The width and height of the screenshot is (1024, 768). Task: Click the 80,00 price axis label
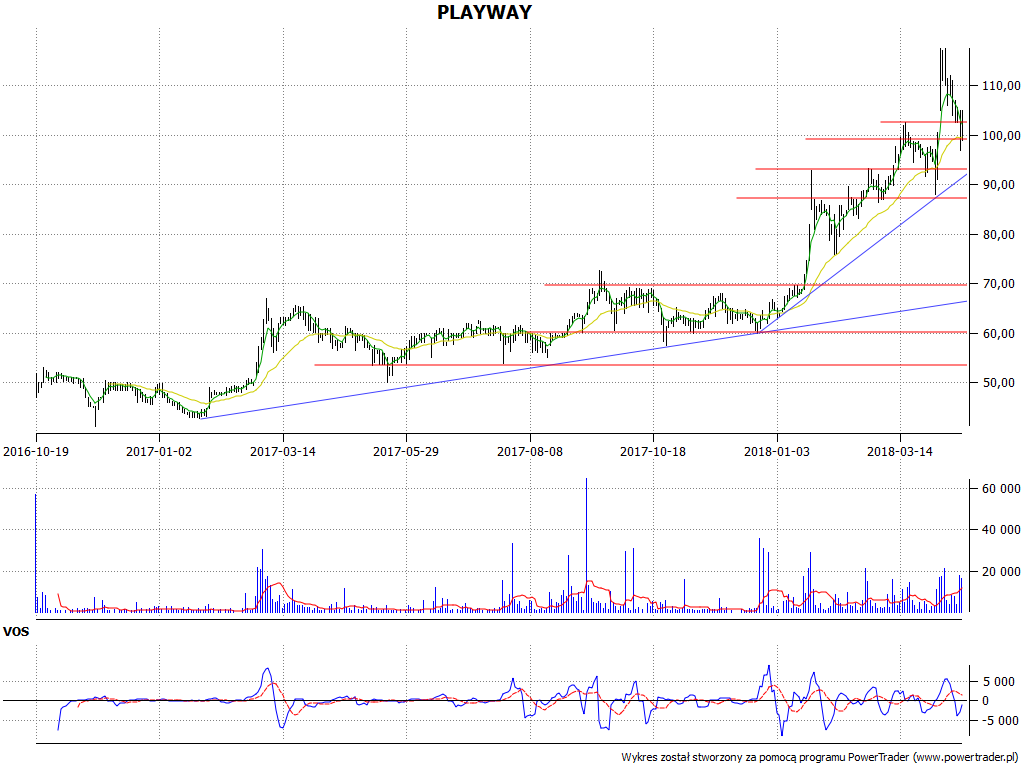click(999, 234)
